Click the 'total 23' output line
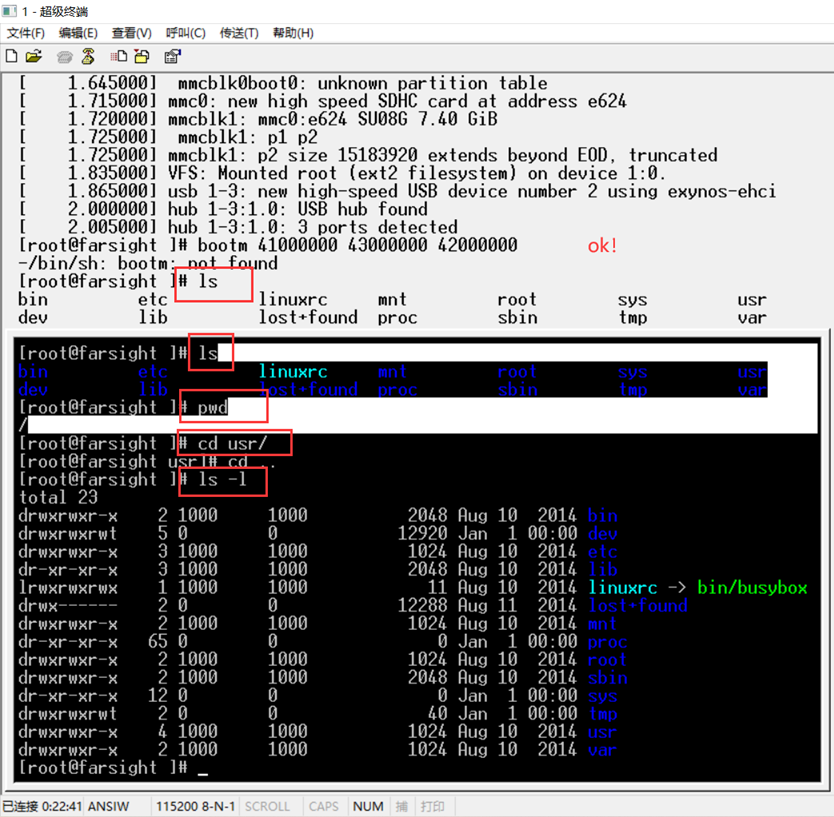The width and height of the screenshot is (834, 817). (58, 497)
